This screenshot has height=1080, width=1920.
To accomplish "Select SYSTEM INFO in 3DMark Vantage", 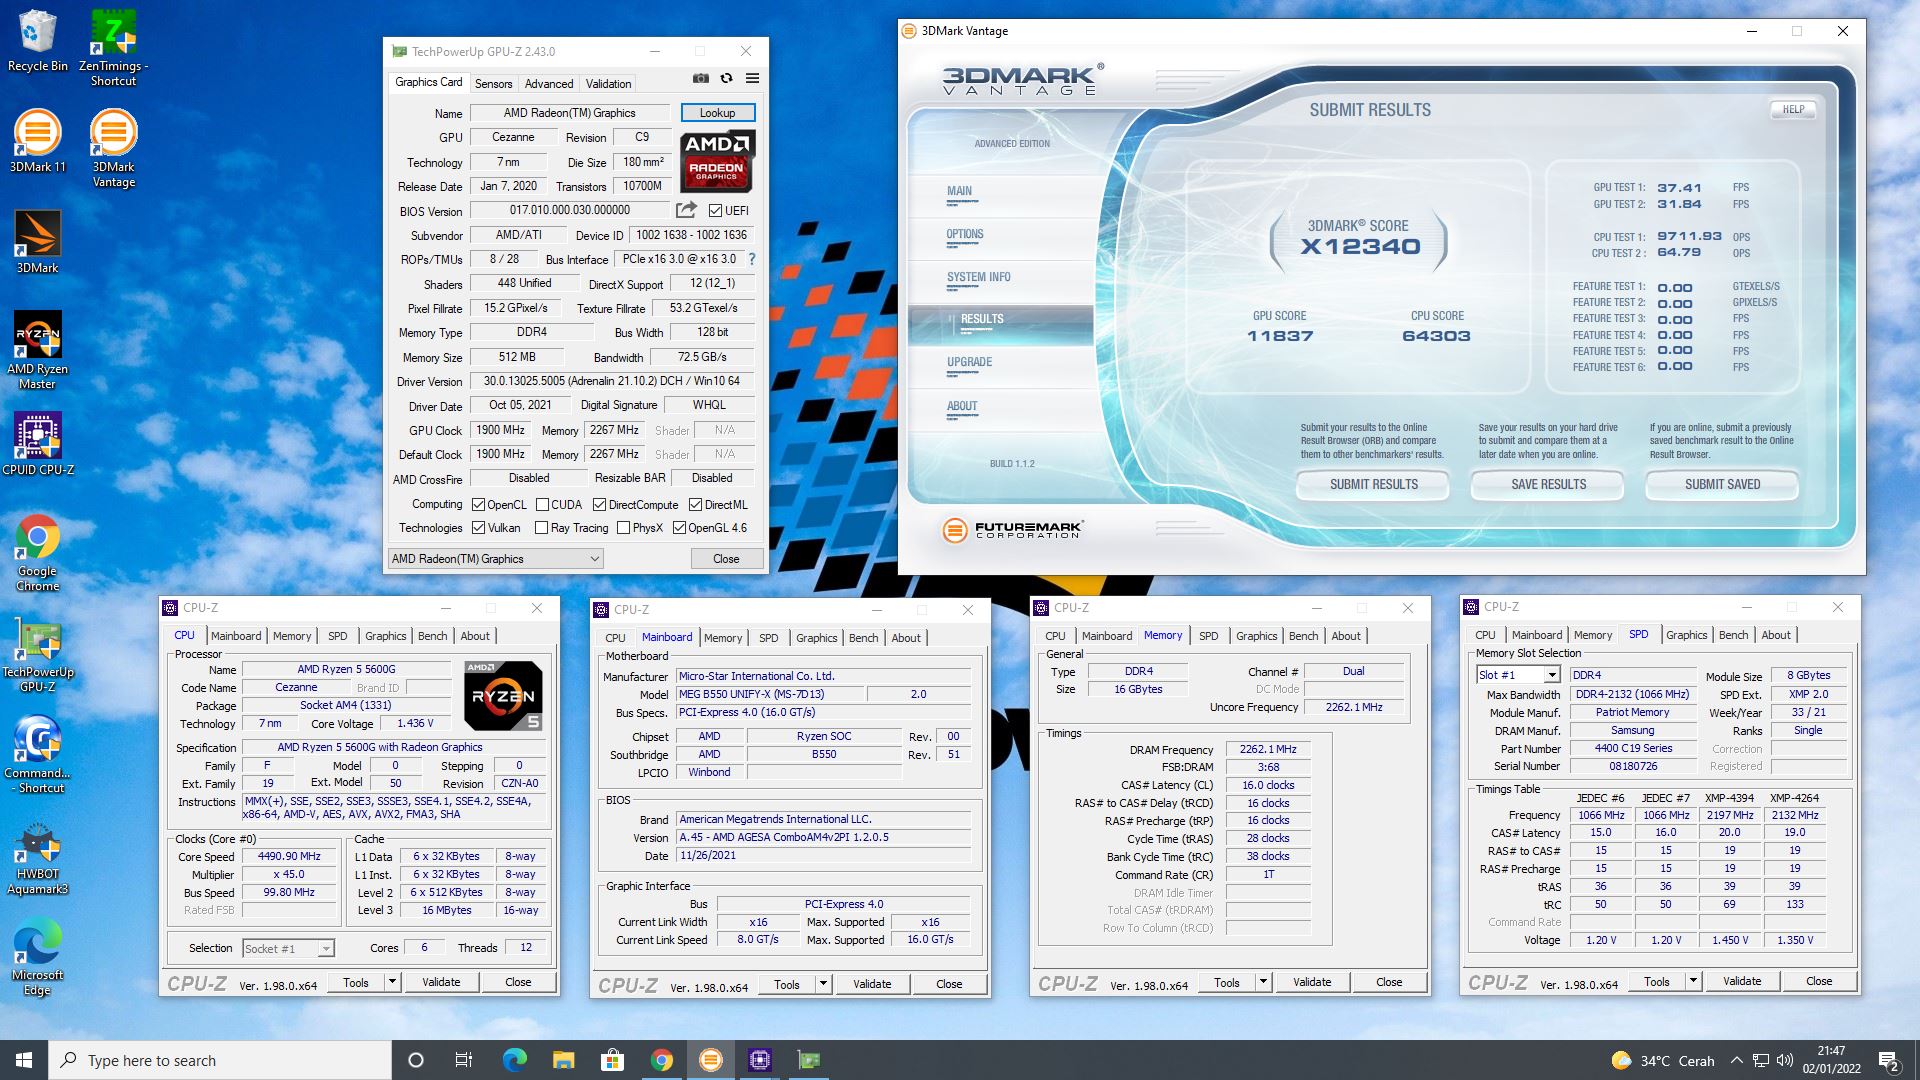I will [978, 277].
